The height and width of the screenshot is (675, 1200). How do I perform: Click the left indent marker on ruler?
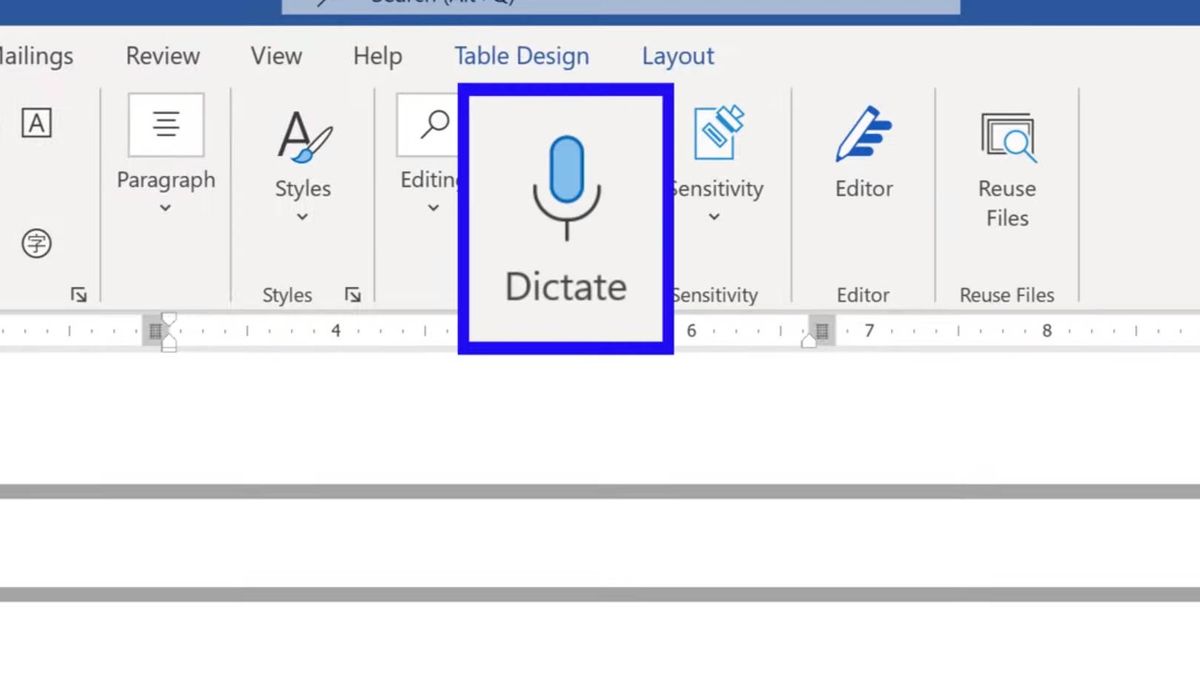coord(169,343)
